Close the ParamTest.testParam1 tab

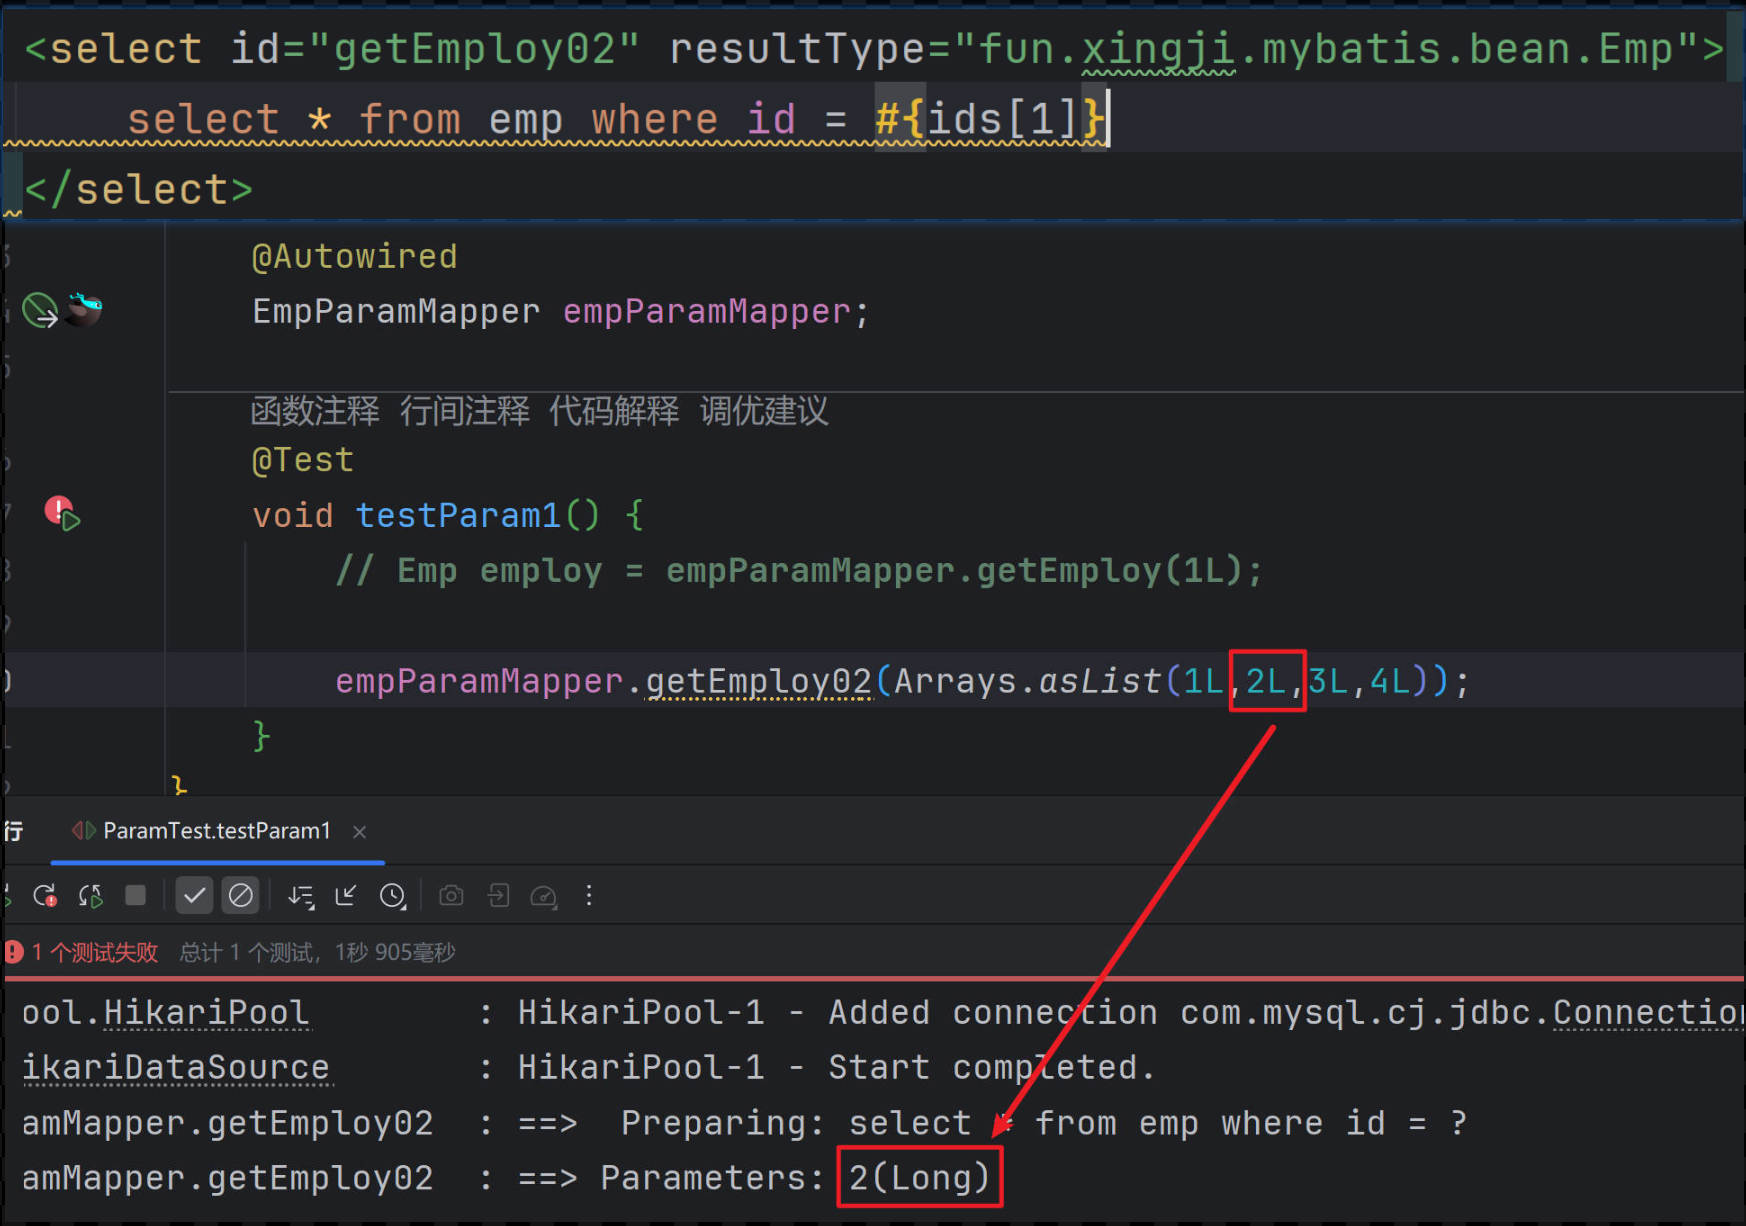pos(360,832)
